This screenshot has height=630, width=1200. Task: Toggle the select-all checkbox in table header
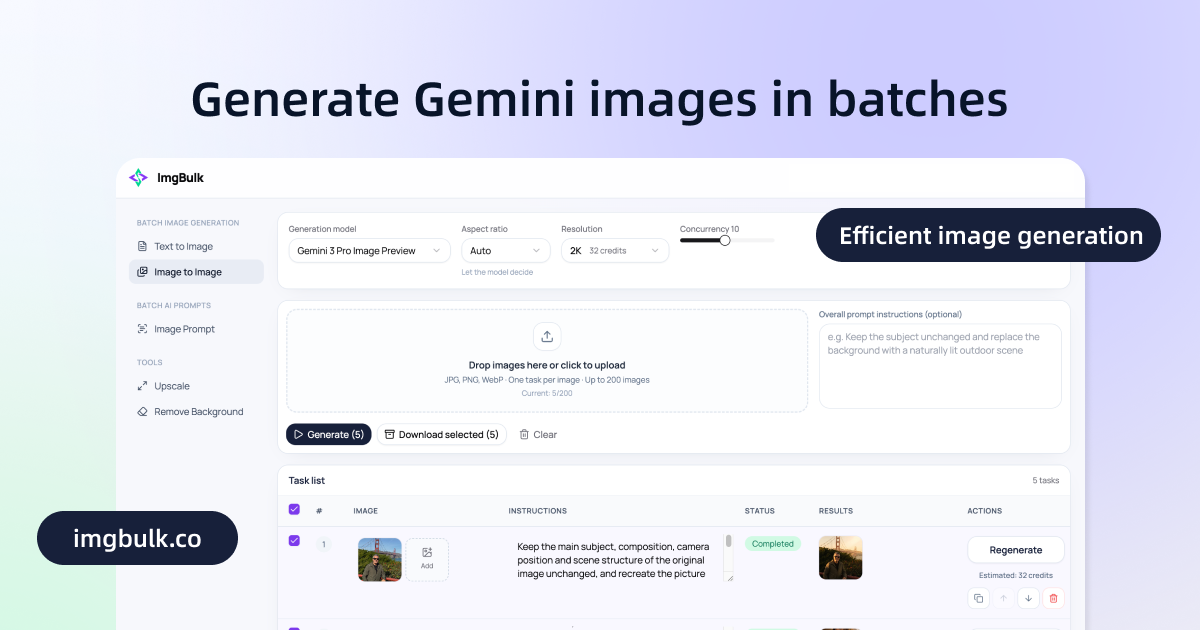294,510
